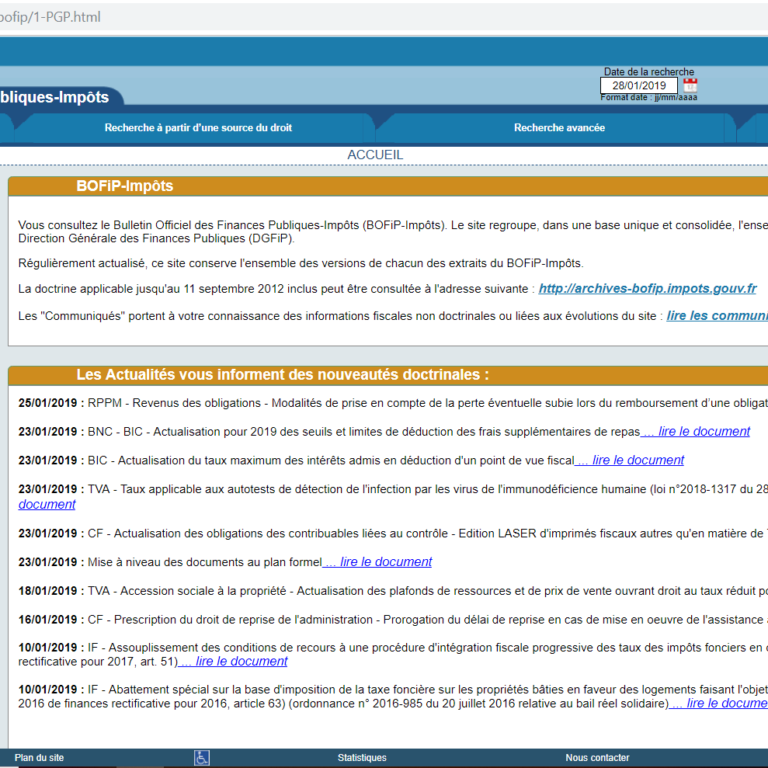Screen dimensions: 768x768
Task: Open the archives-bofip.impots.gouv.fr link
Action: [648, 288]
